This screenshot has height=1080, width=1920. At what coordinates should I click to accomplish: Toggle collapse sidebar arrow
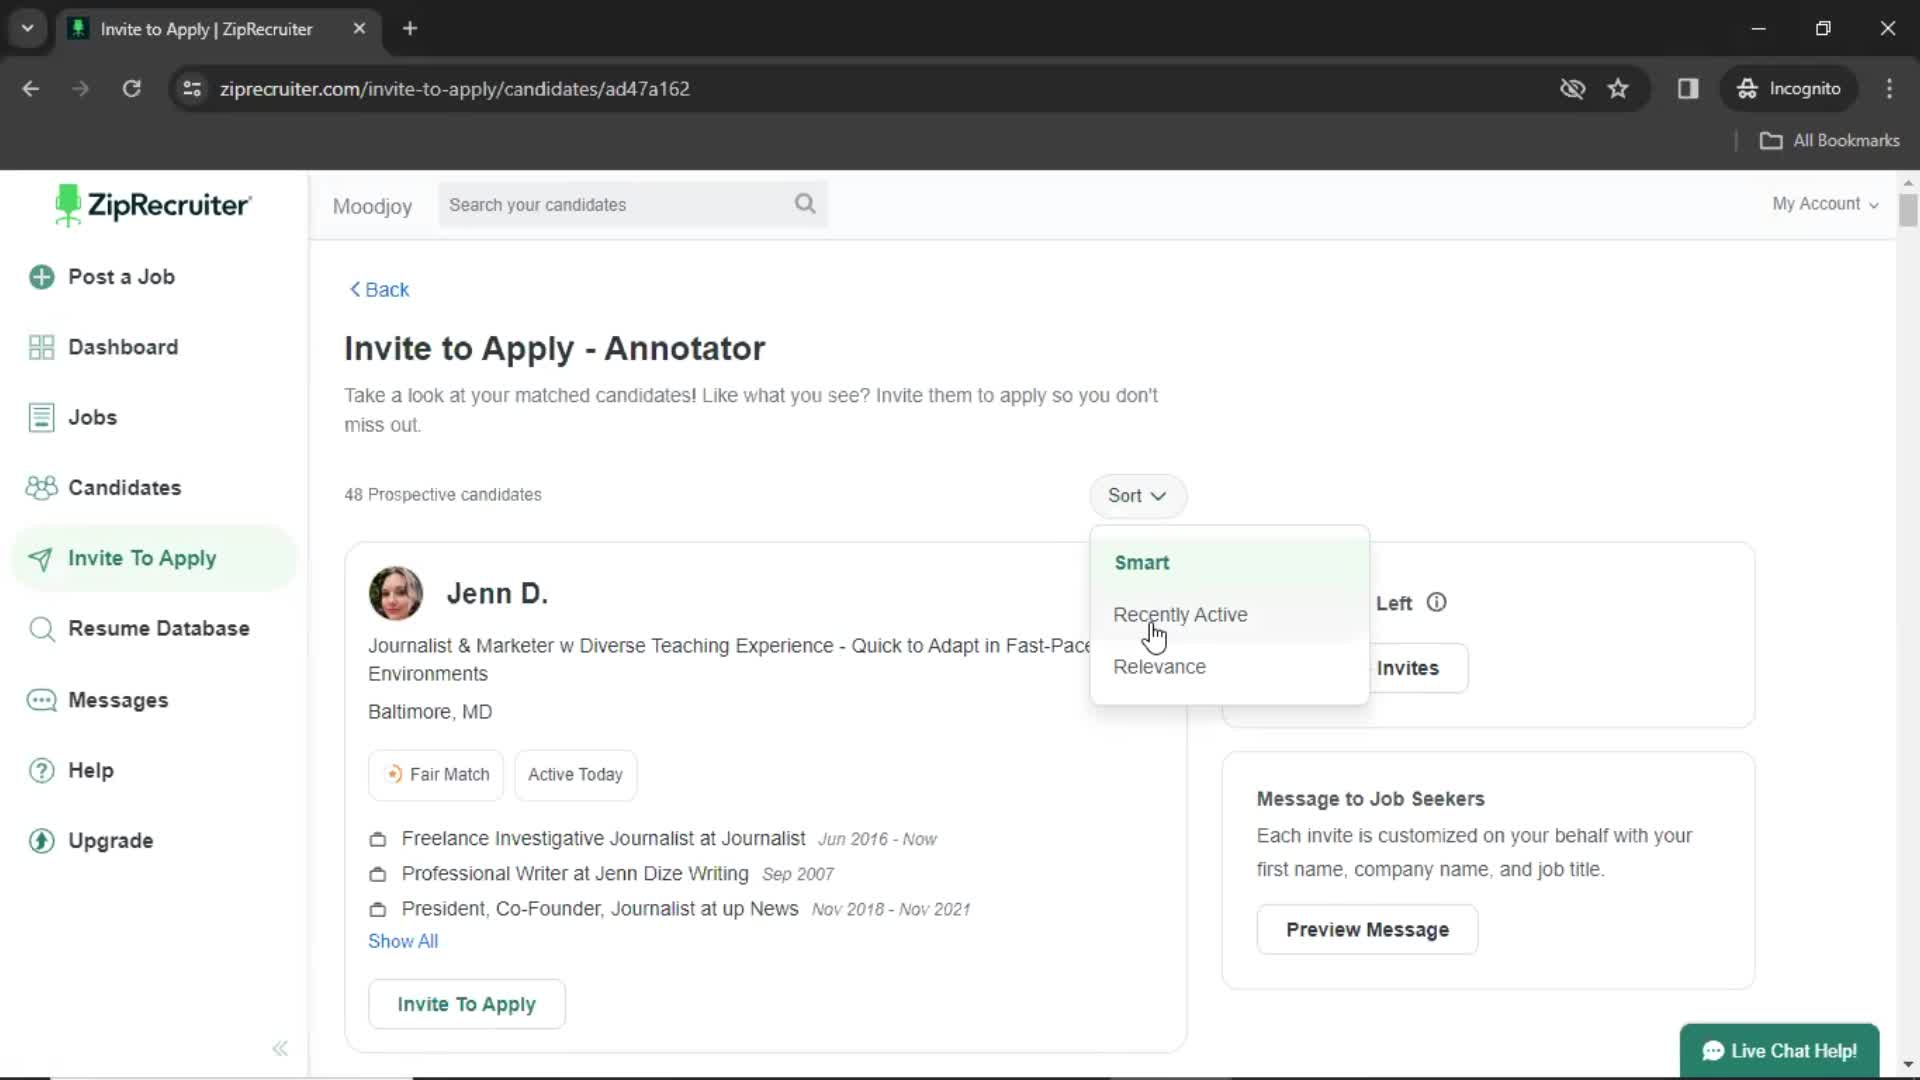280,1048
